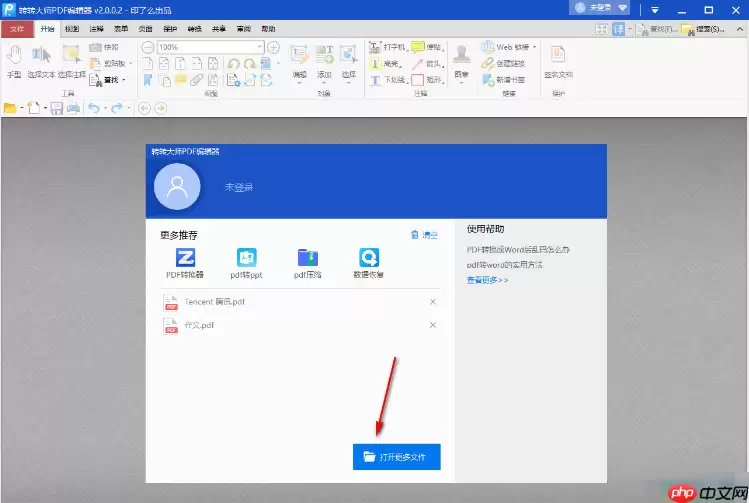This screenshot has height=503, width=749.
Task: Expand the 未登录 account dropdown in title bar
Action: click(x=623, y=9)
